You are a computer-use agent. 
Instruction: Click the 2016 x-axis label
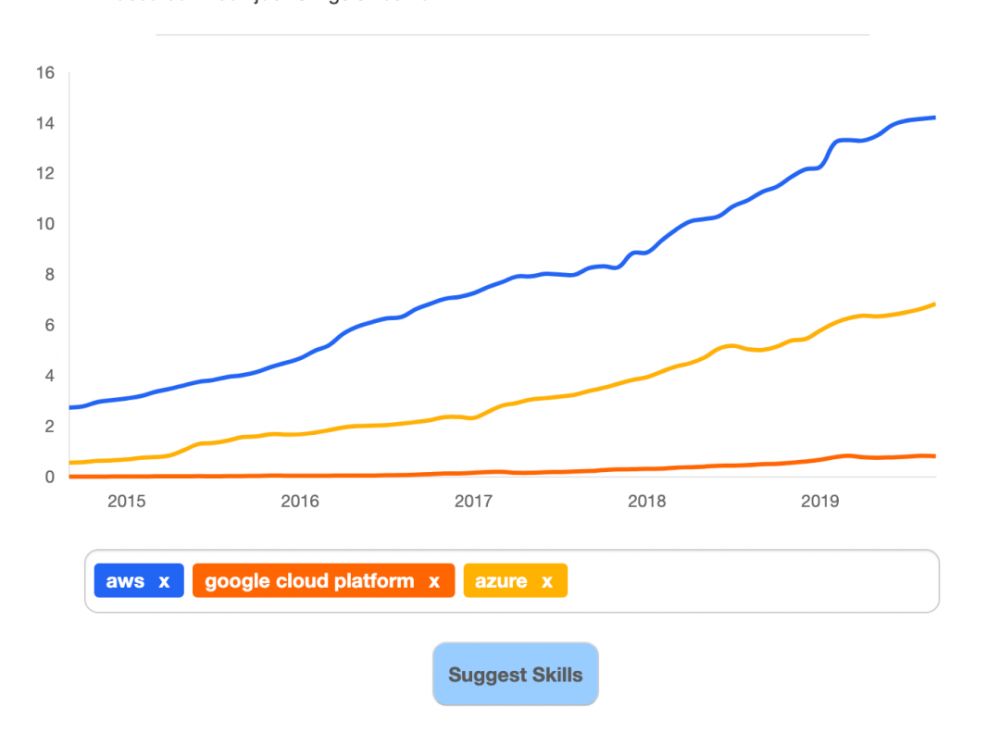(x=300, y=501)
